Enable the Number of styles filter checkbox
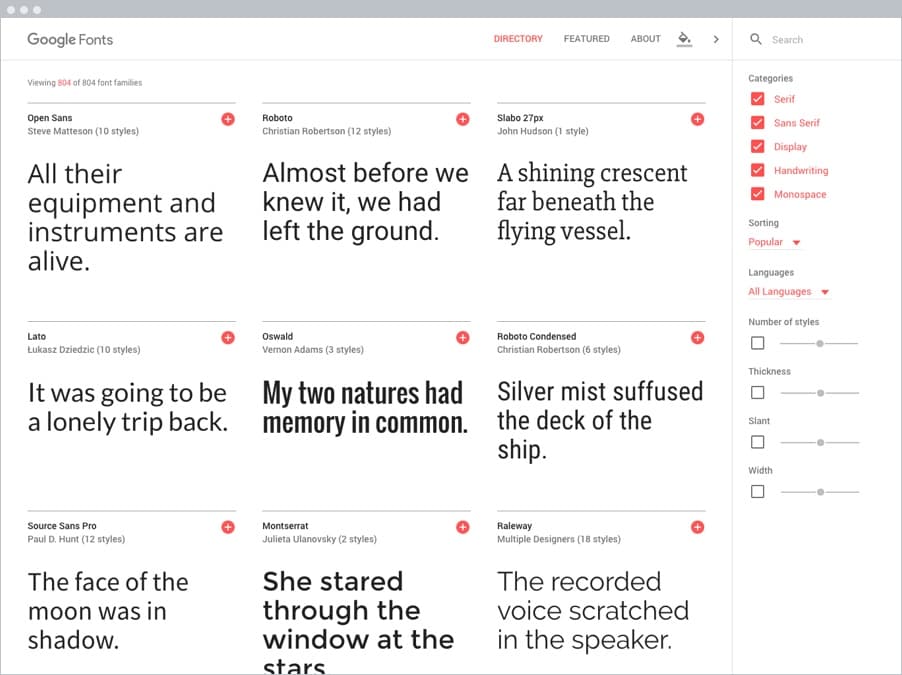Viewport: 902px width, 675px height. pos(758,343)
